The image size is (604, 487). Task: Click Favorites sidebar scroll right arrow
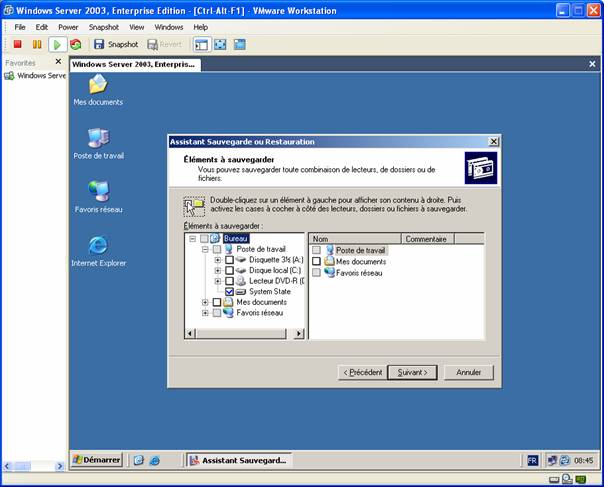coord(59,467)
